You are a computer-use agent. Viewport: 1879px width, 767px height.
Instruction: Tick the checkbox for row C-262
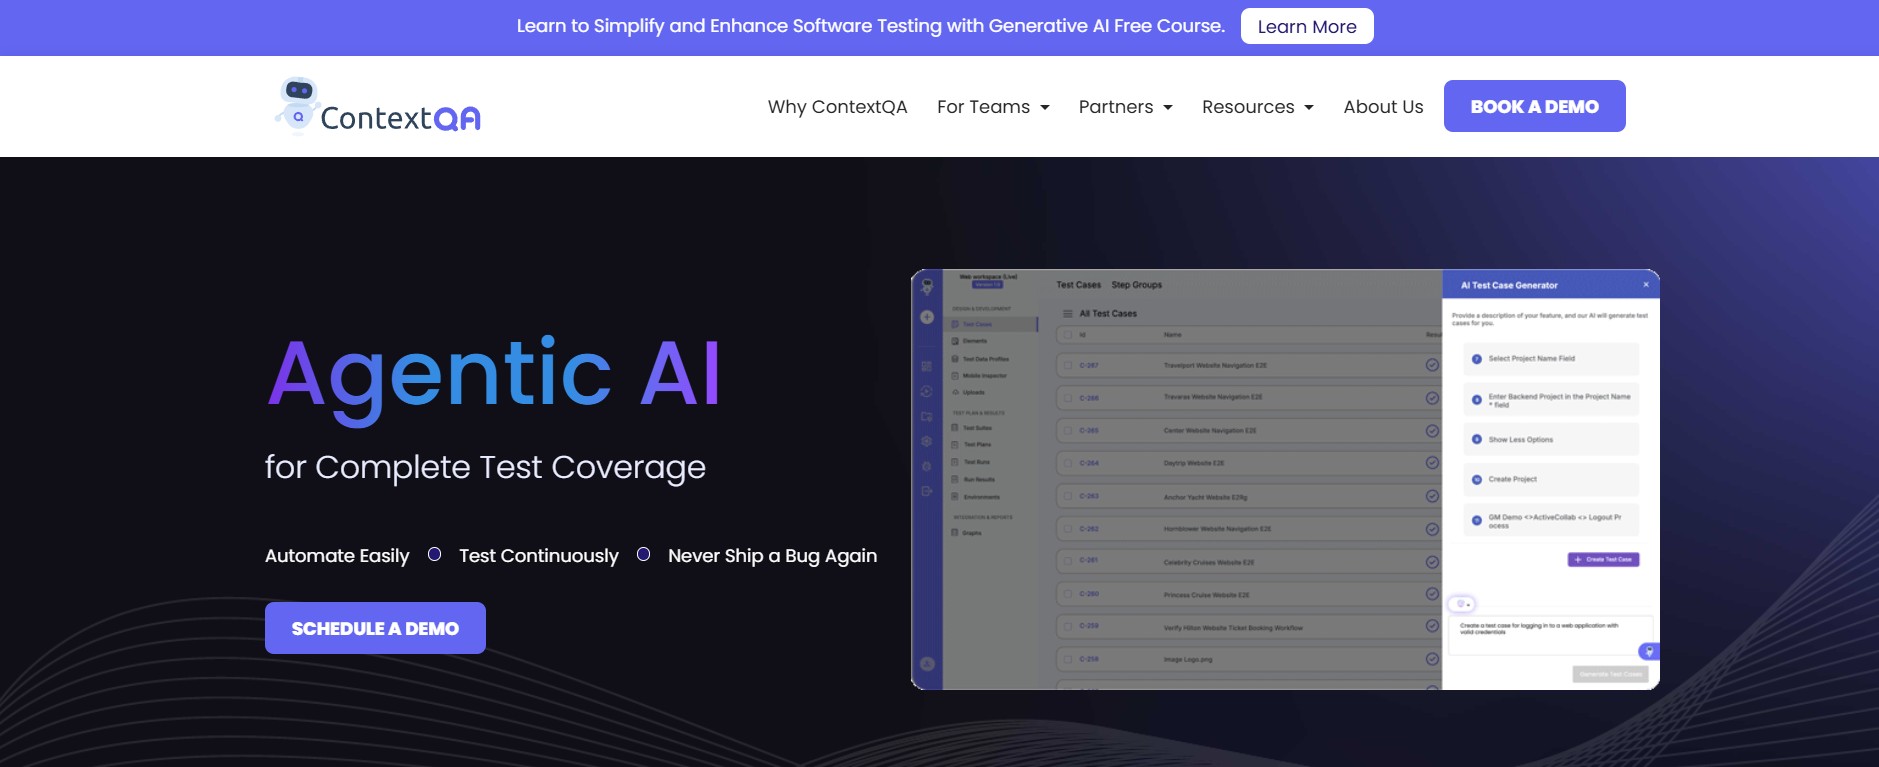coord(1067,529)
